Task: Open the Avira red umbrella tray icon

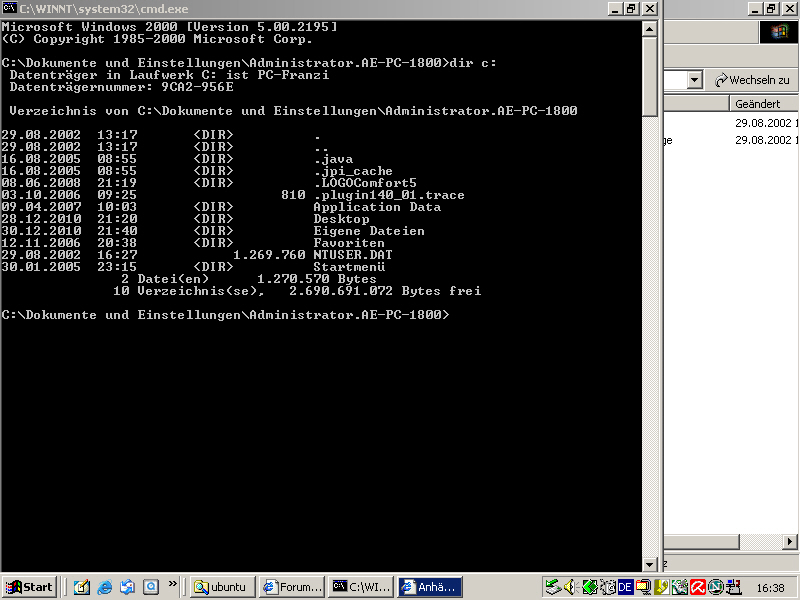Action: (697, 587)
